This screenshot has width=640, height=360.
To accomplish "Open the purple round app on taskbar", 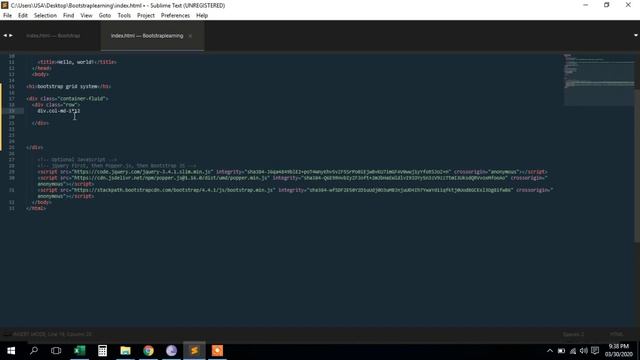I will 171,351.
